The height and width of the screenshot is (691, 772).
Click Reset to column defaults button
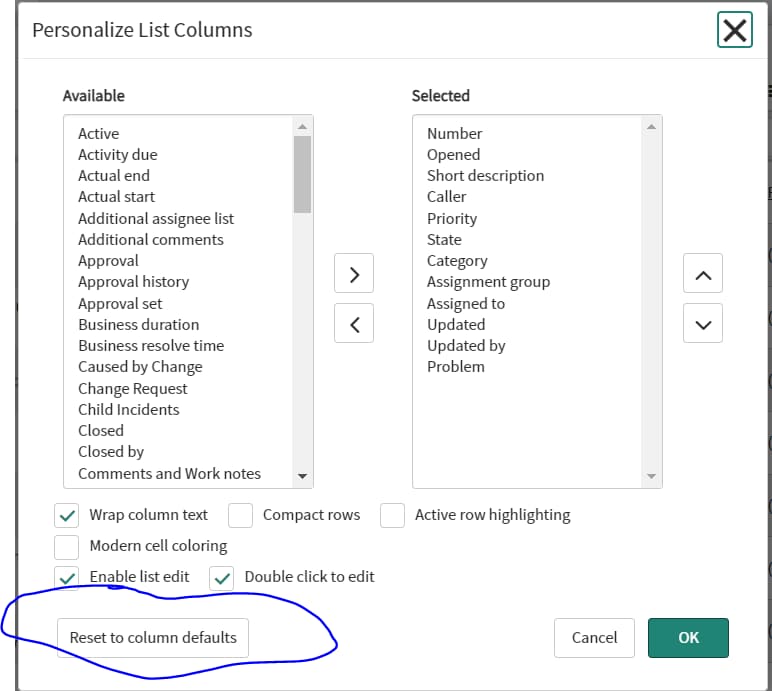[x=153, y=638]
